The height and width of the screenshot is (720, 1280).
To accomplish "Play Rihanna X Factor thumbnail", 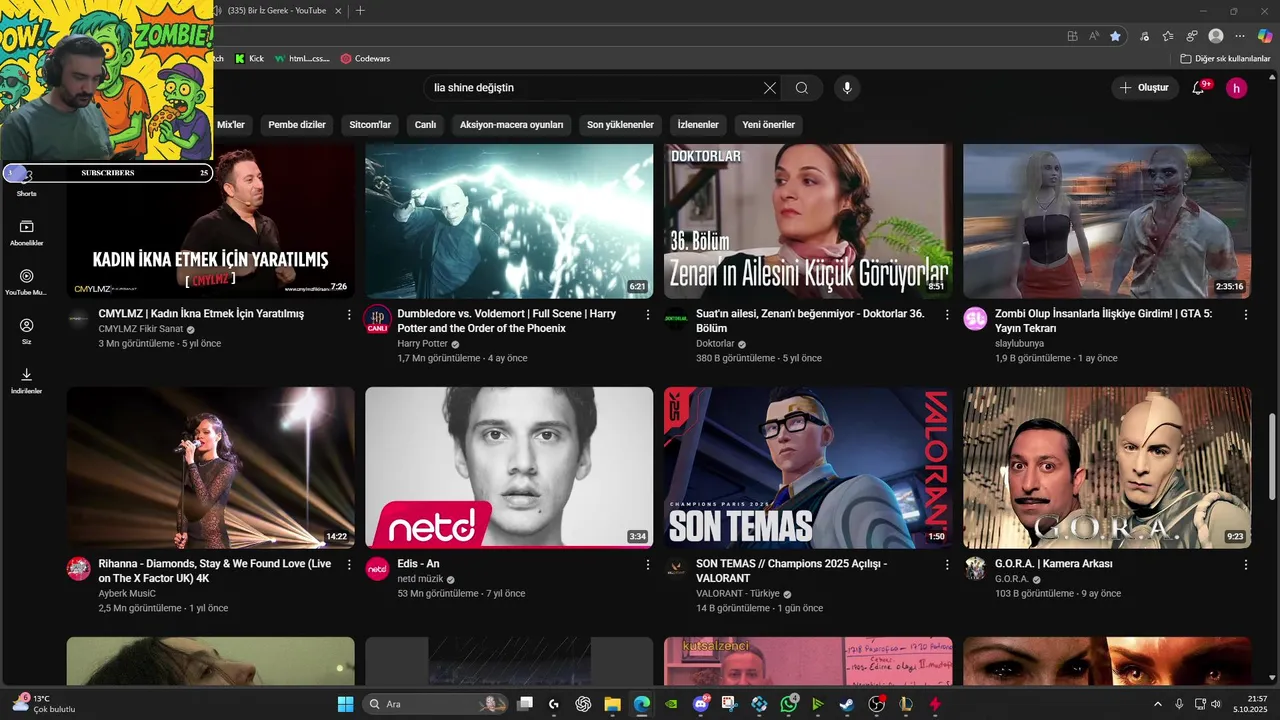I will tap(210, 468).
